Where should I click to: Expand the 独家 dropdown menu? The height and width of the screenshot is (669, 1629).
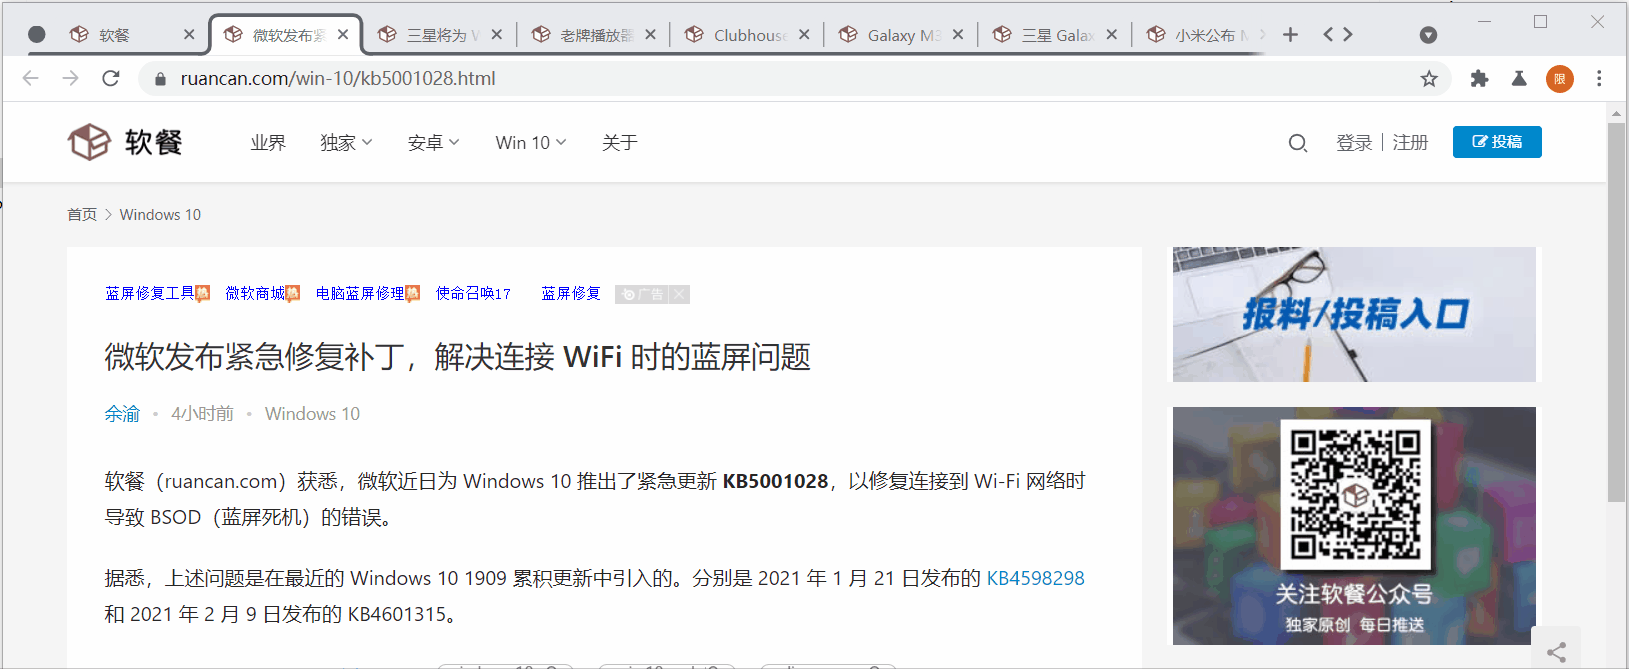coord(346,143)
